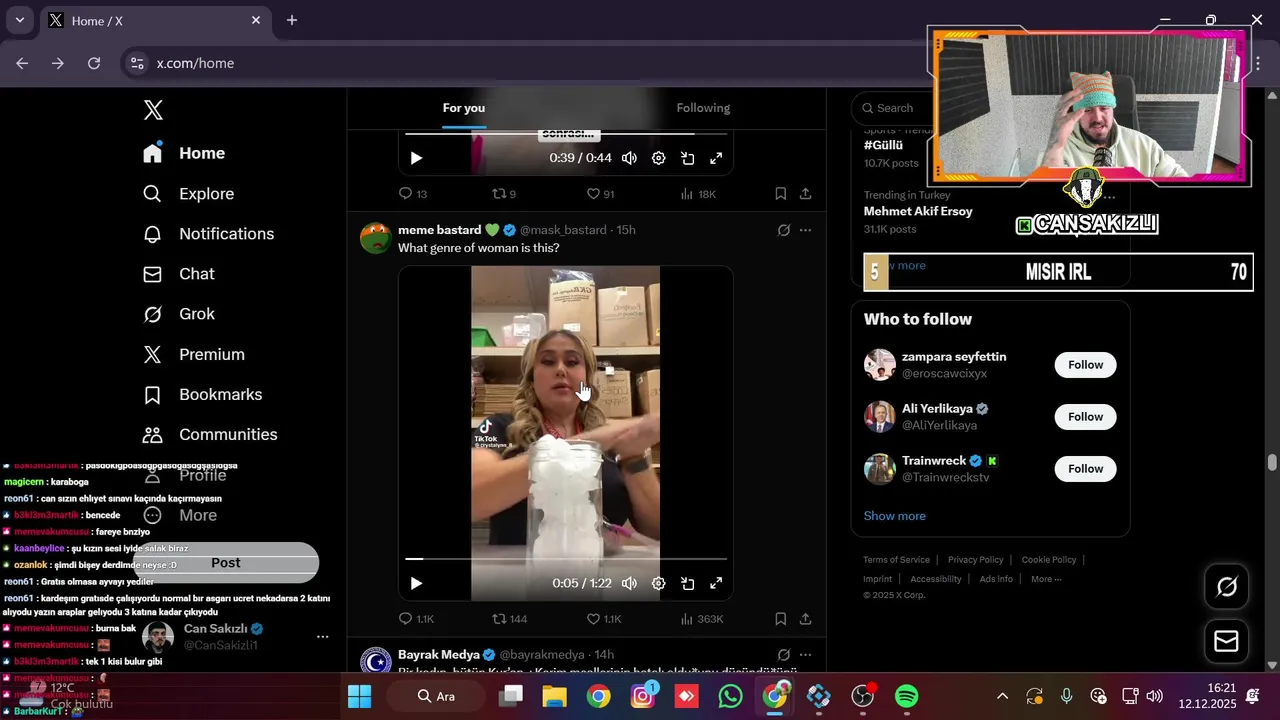Viewport: 1280px width, 720px height.
Task: Open the floating messages envelope button
Action: point(1226,642)
